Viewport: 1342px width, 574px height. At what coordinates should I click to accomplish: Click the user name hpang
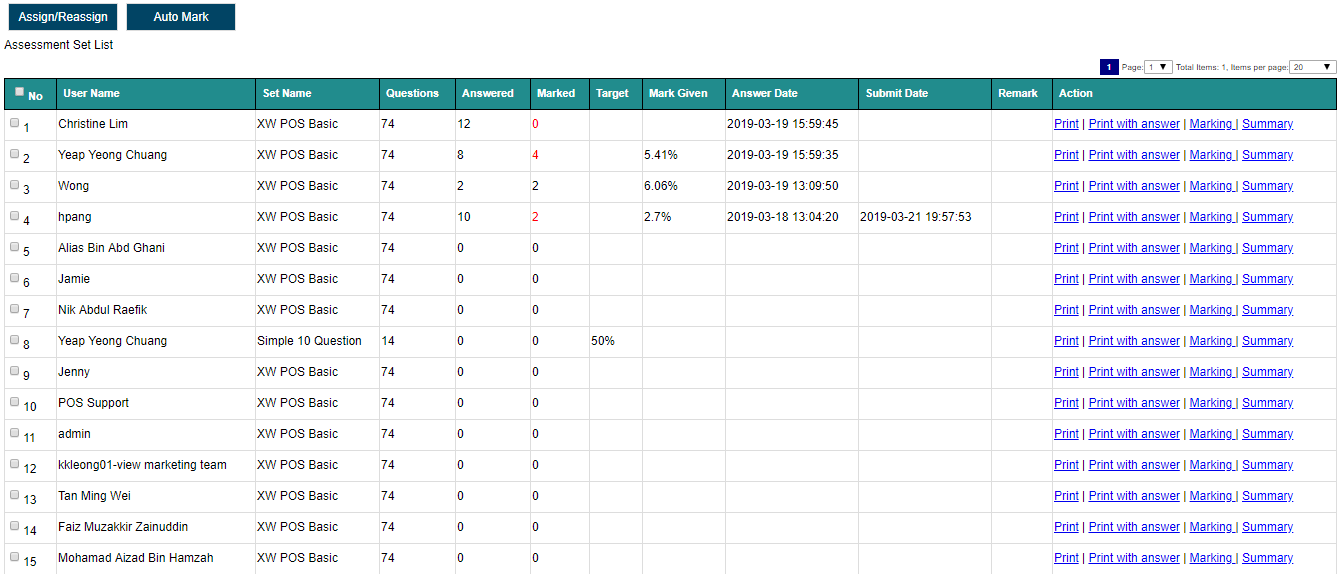tap(75, 217)
